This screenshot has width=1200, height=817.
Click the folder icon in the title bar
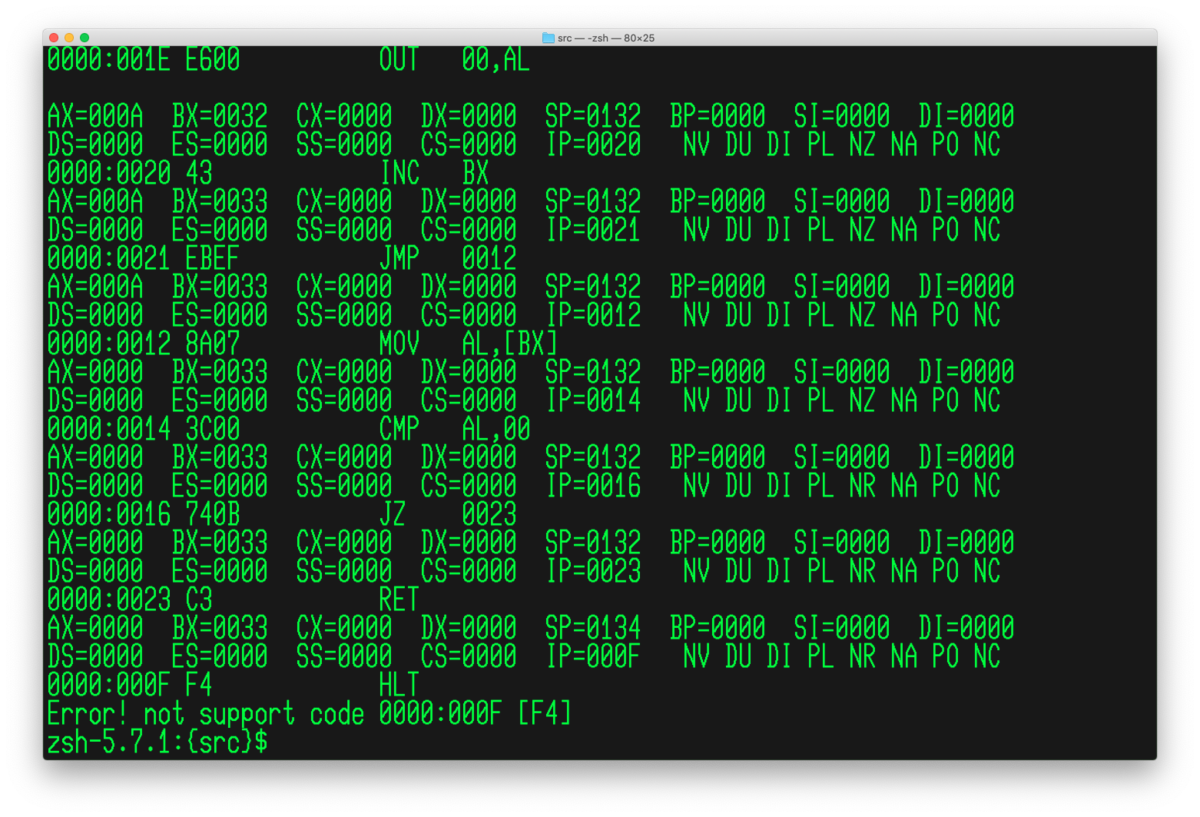548,38
